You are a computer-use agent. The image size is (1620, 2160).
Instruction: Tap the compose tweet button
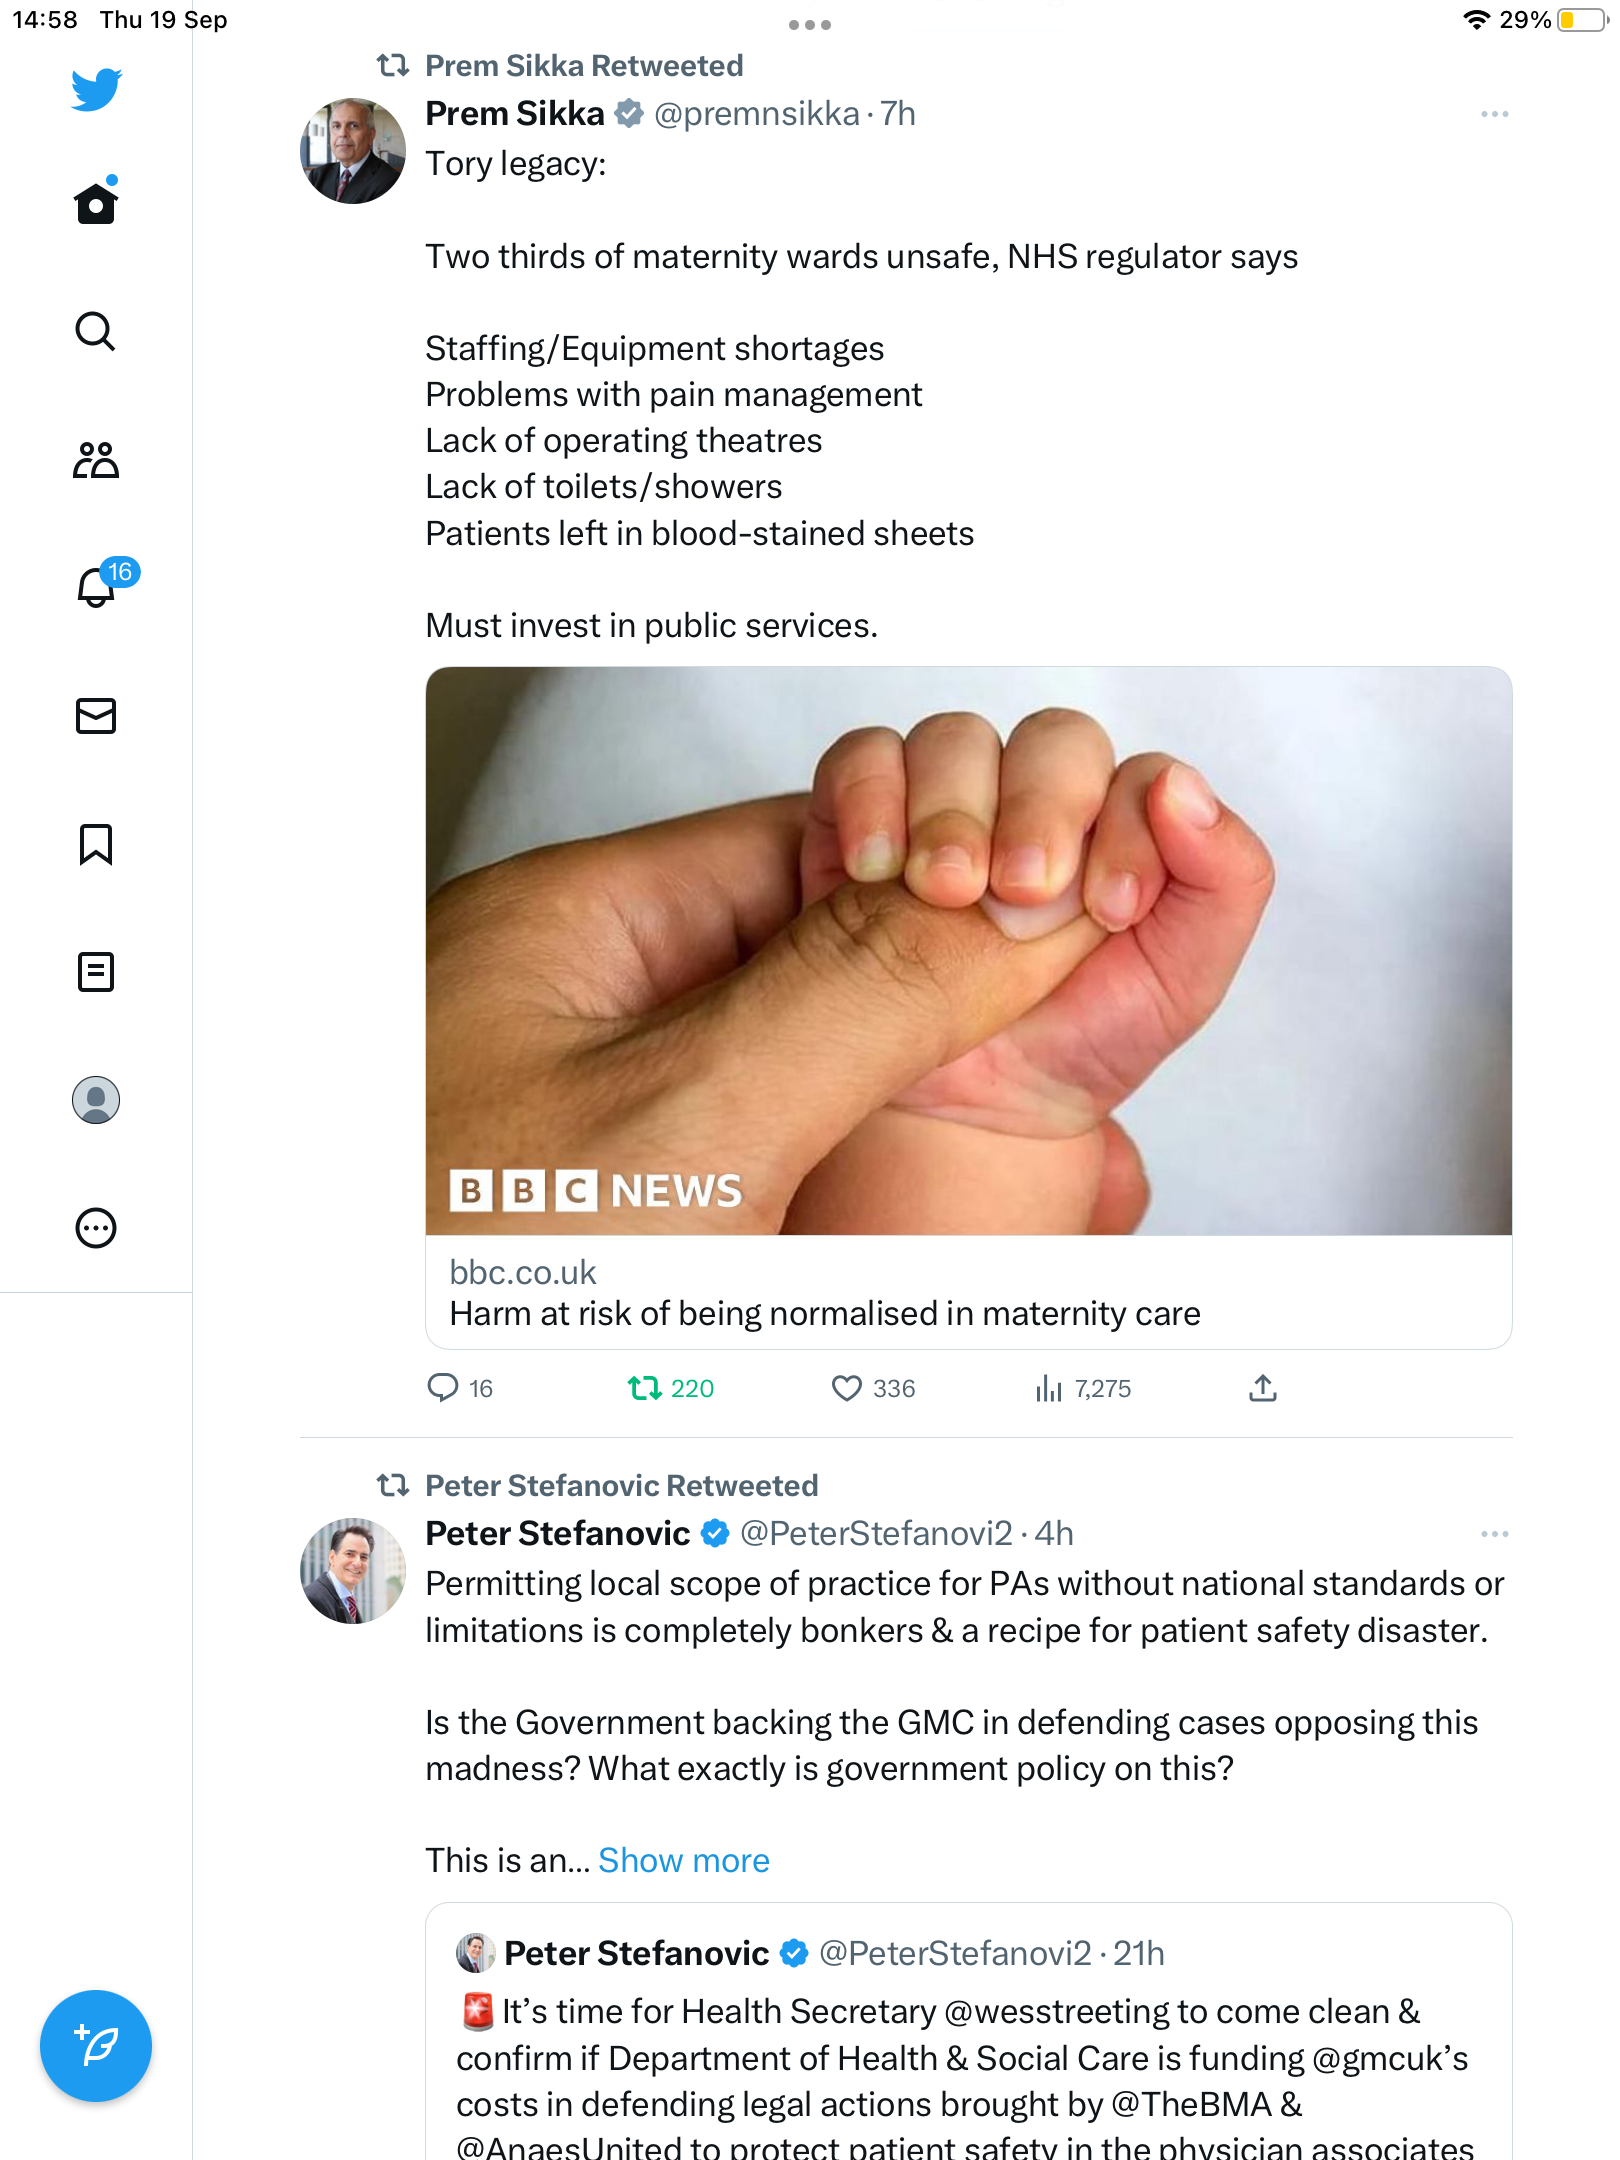pos(96,2046)
